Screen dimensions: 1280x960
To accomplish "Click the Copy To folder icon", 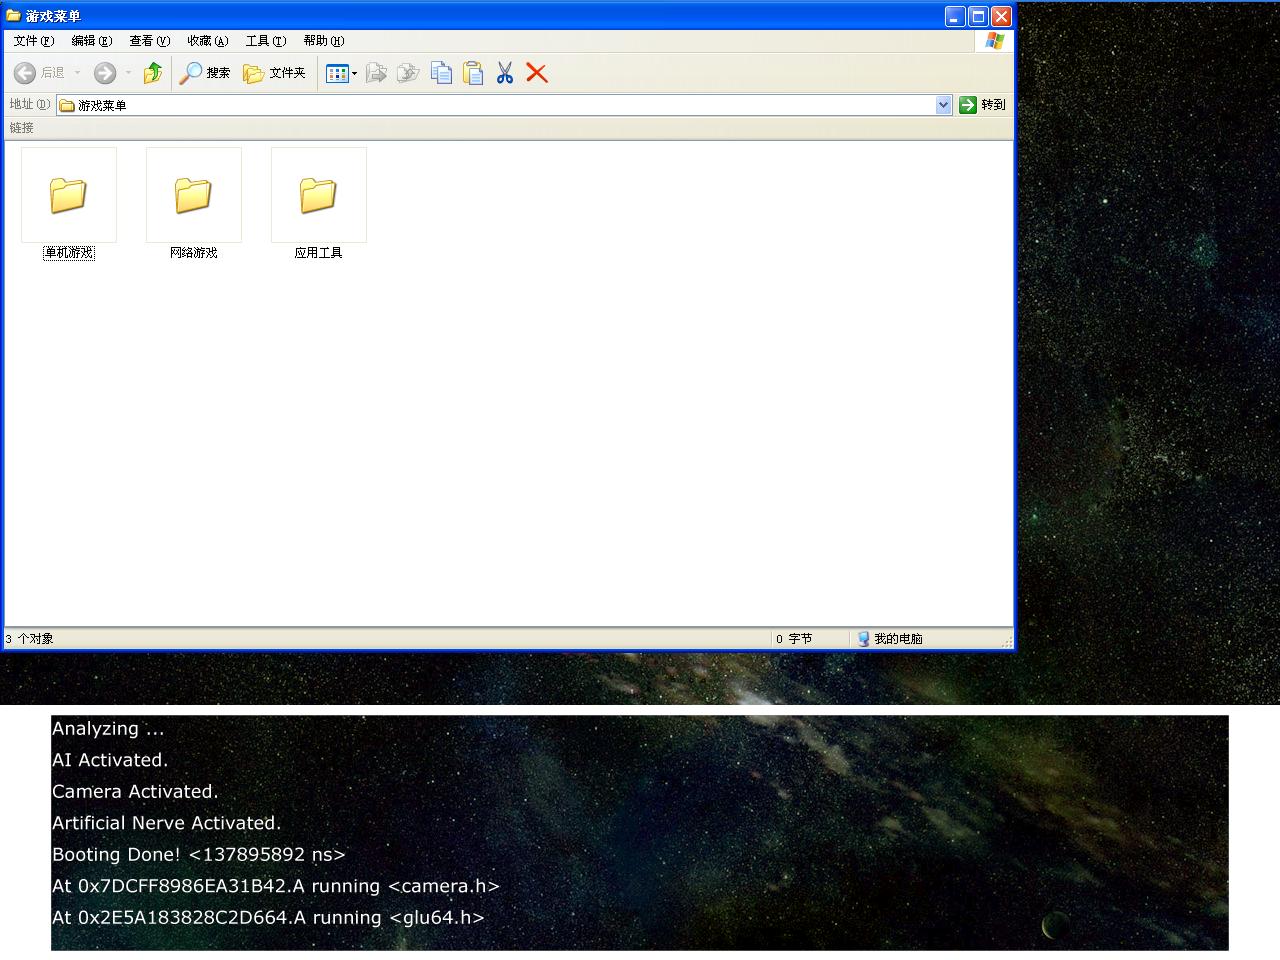I will coord(408,73).
